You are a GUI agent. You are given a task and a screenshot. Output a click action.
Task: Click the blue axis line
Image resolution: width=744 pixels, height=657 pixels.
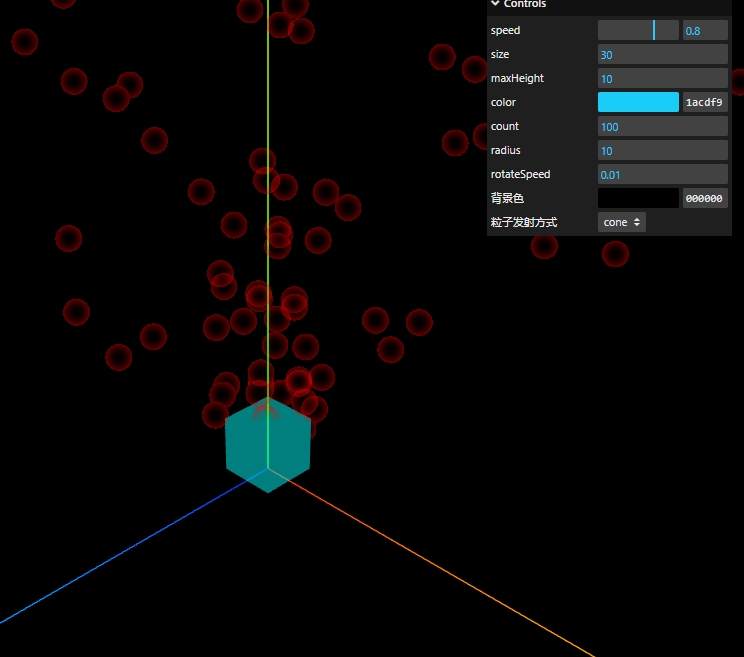coord(123,550)
